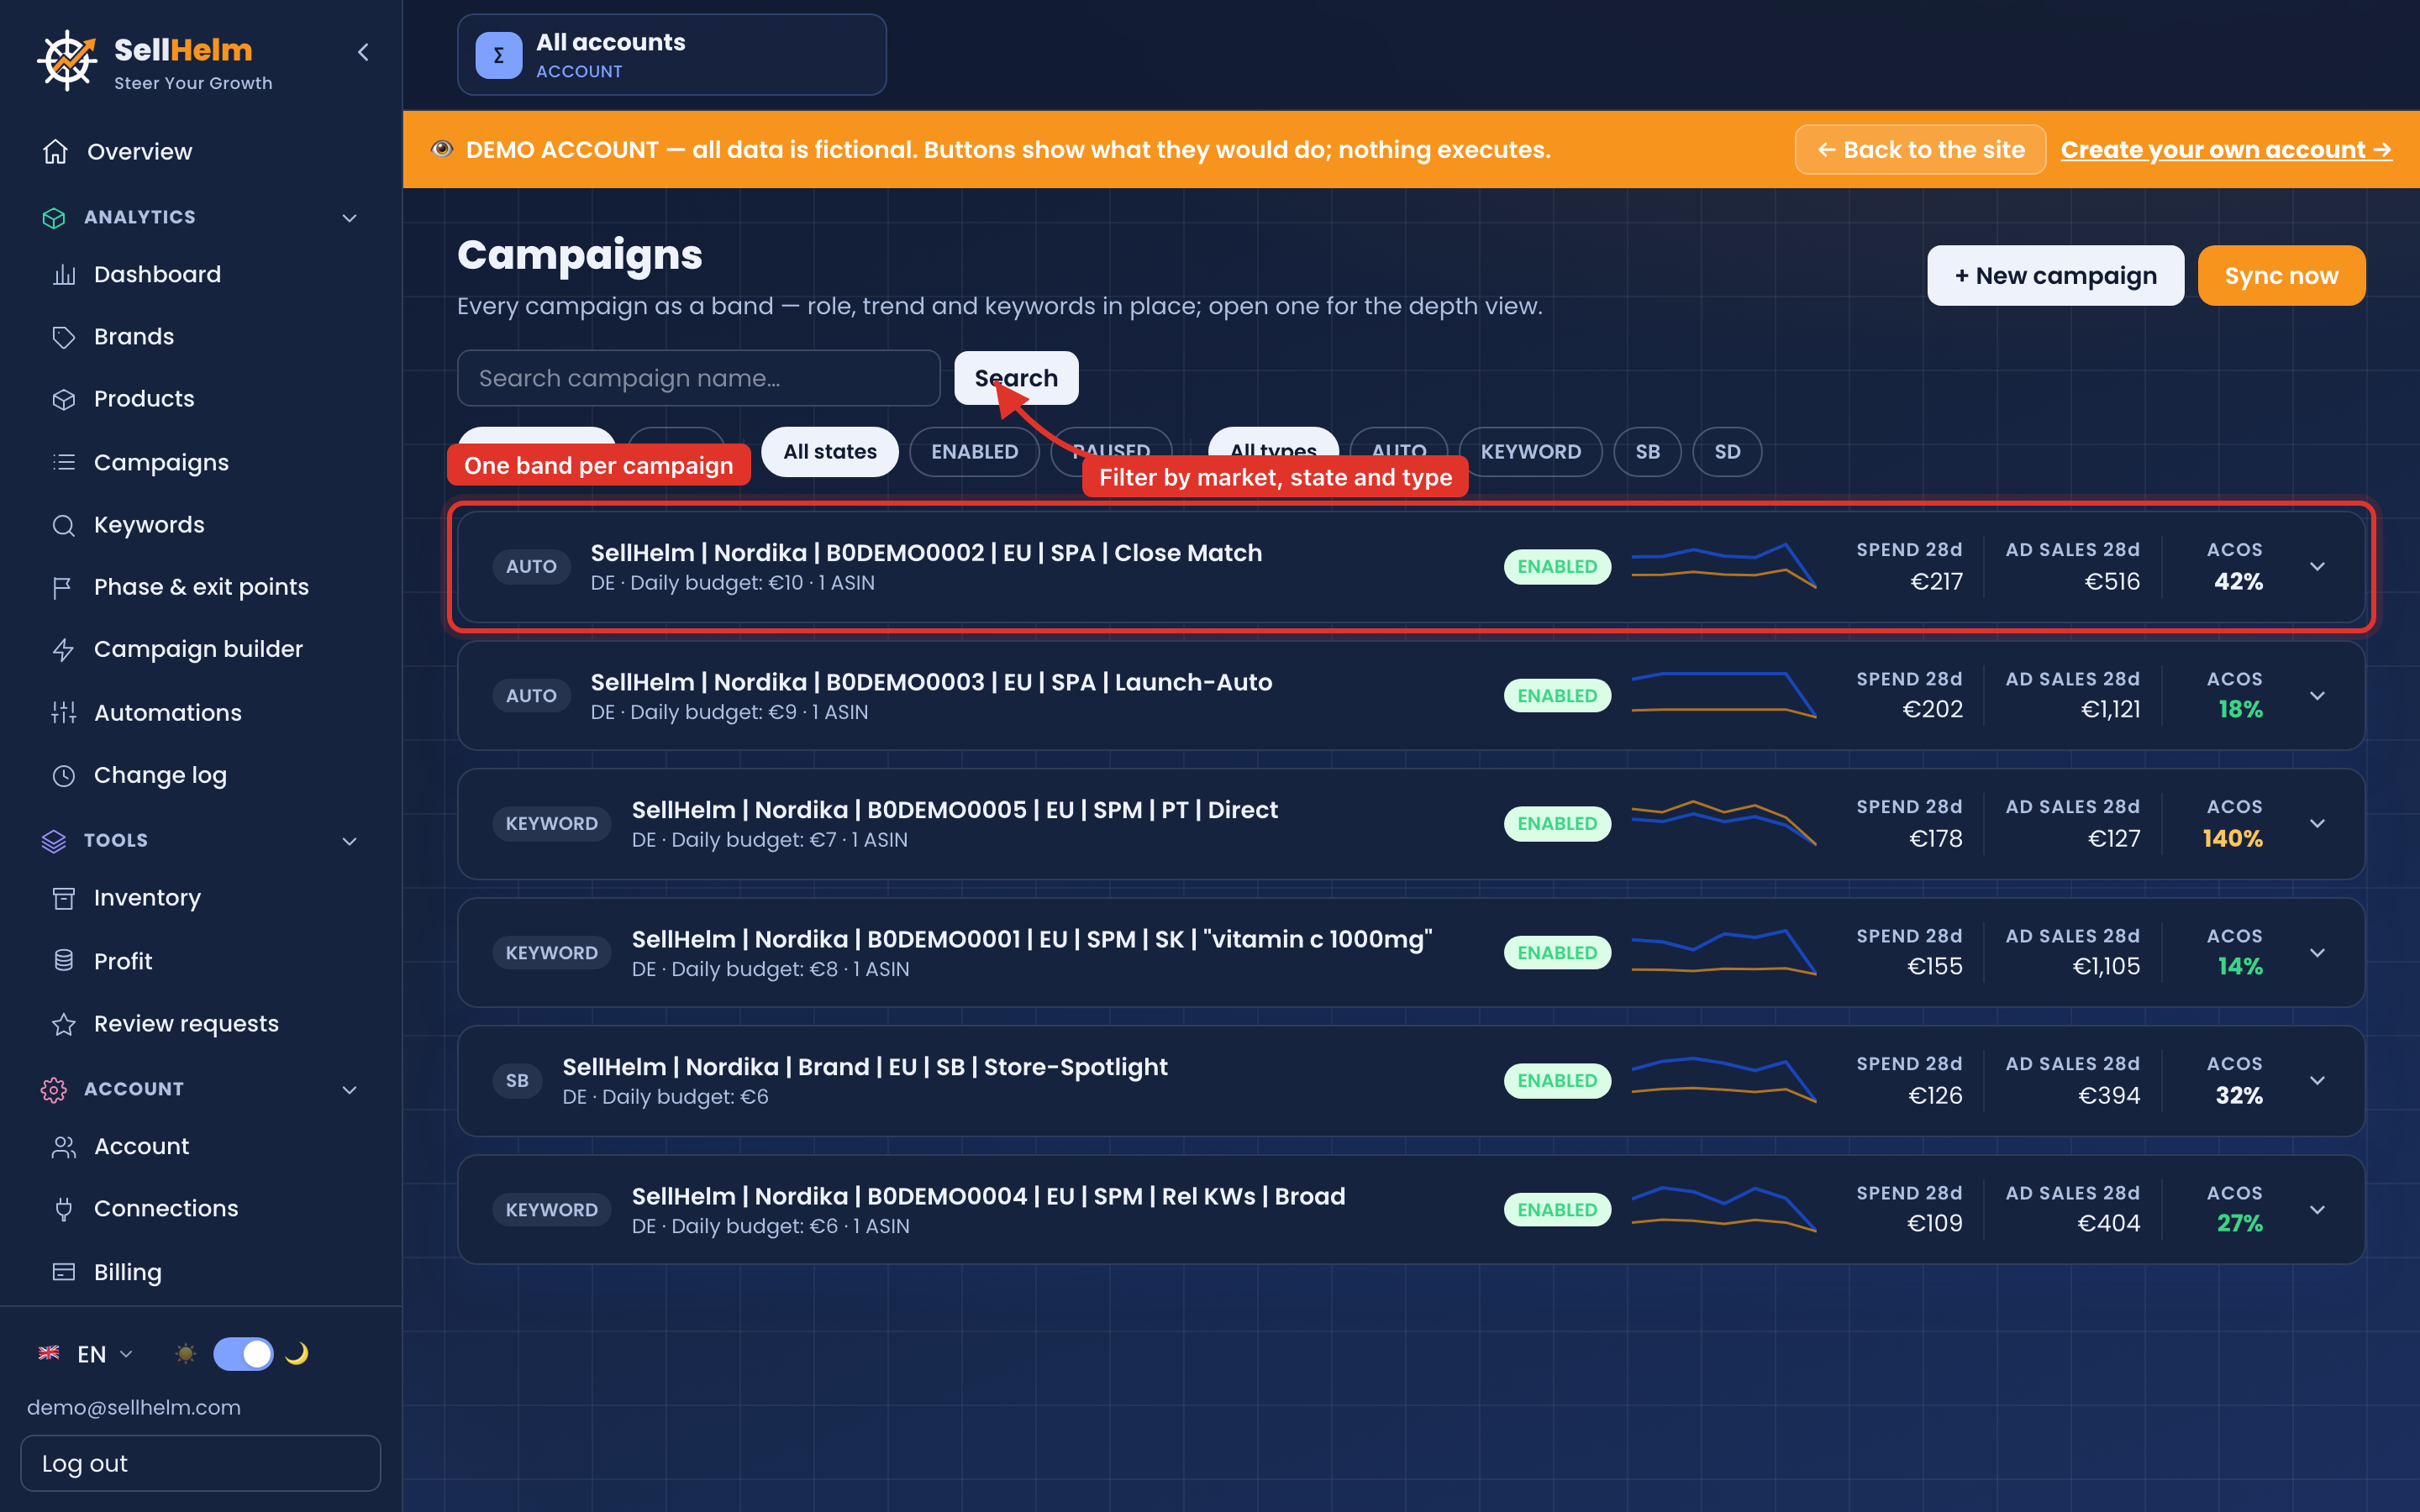The width and height of the screenshot is (2420, 1512).
Task: Click the Connections plug icon
Action: point(64,1209)
